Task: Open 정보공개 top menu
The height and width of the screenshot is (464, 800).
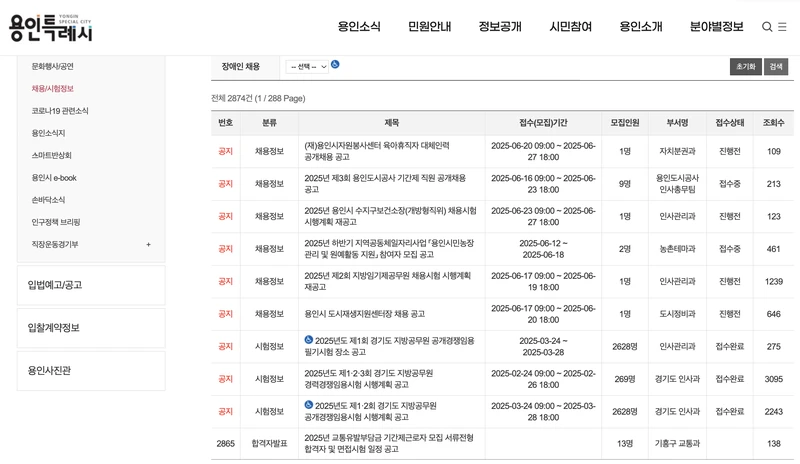Action: coord(500,27)
